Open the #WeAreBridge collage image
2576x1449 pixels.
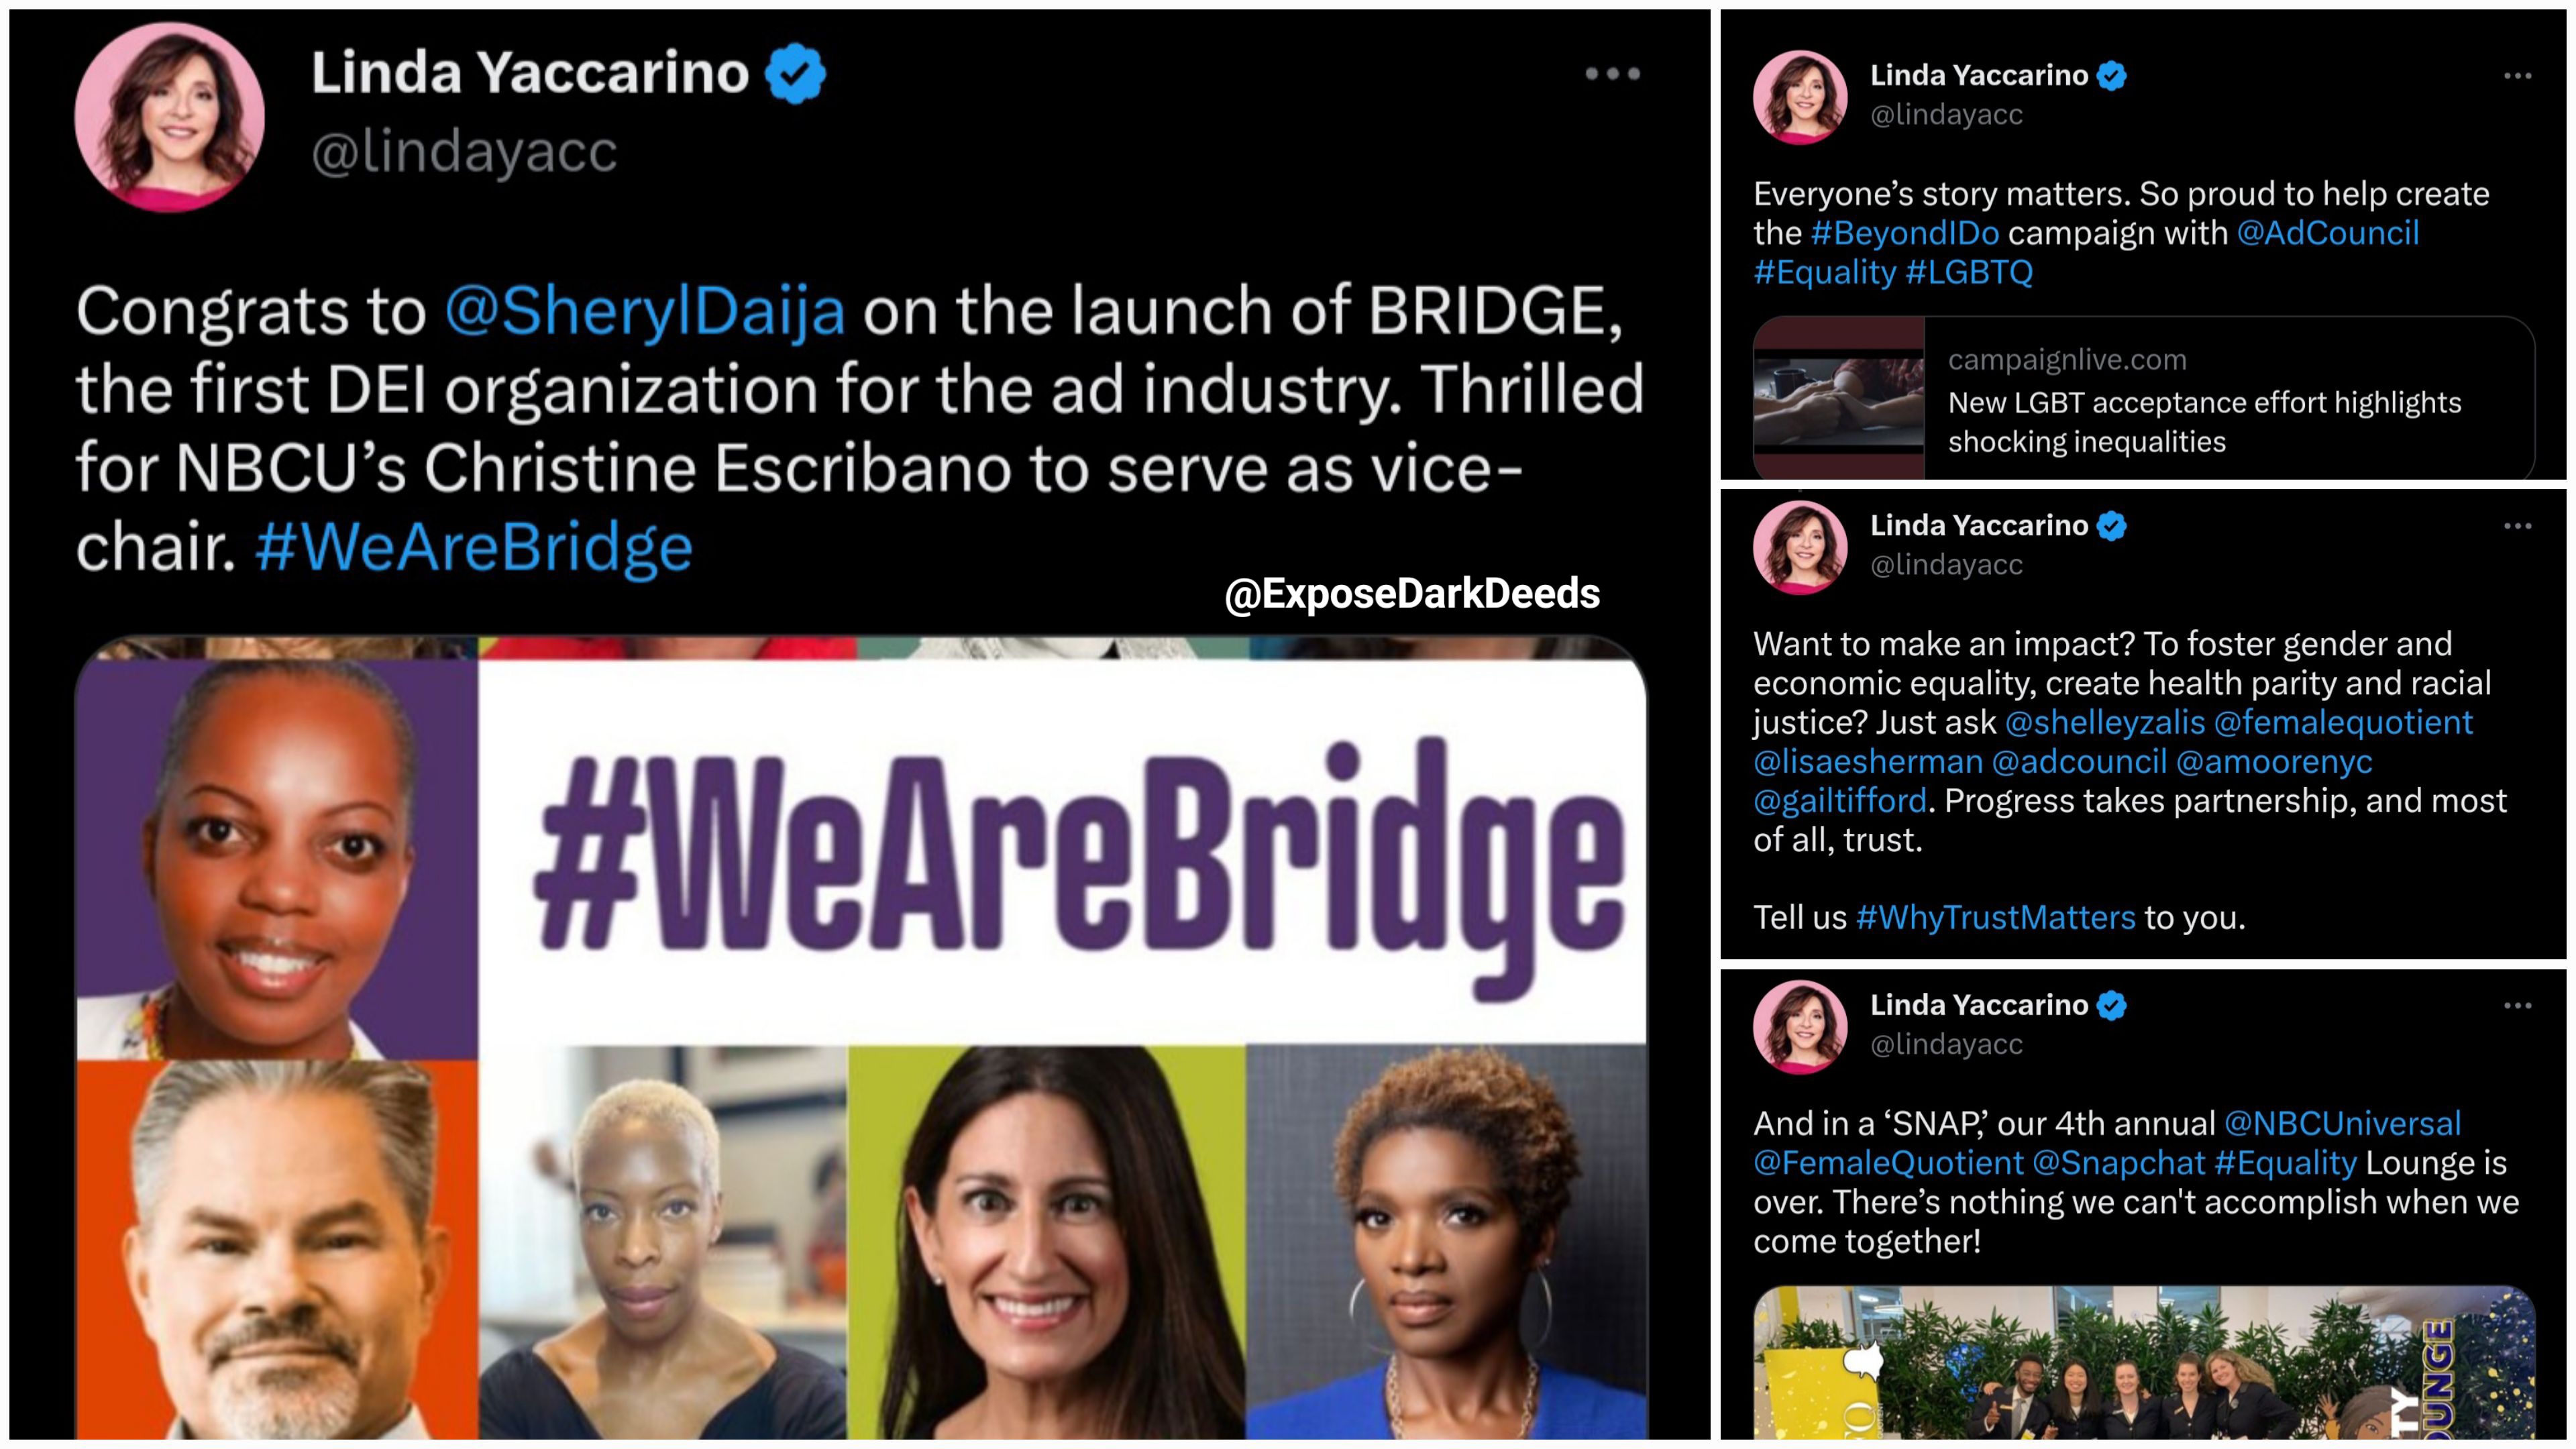coord(861,1037)
